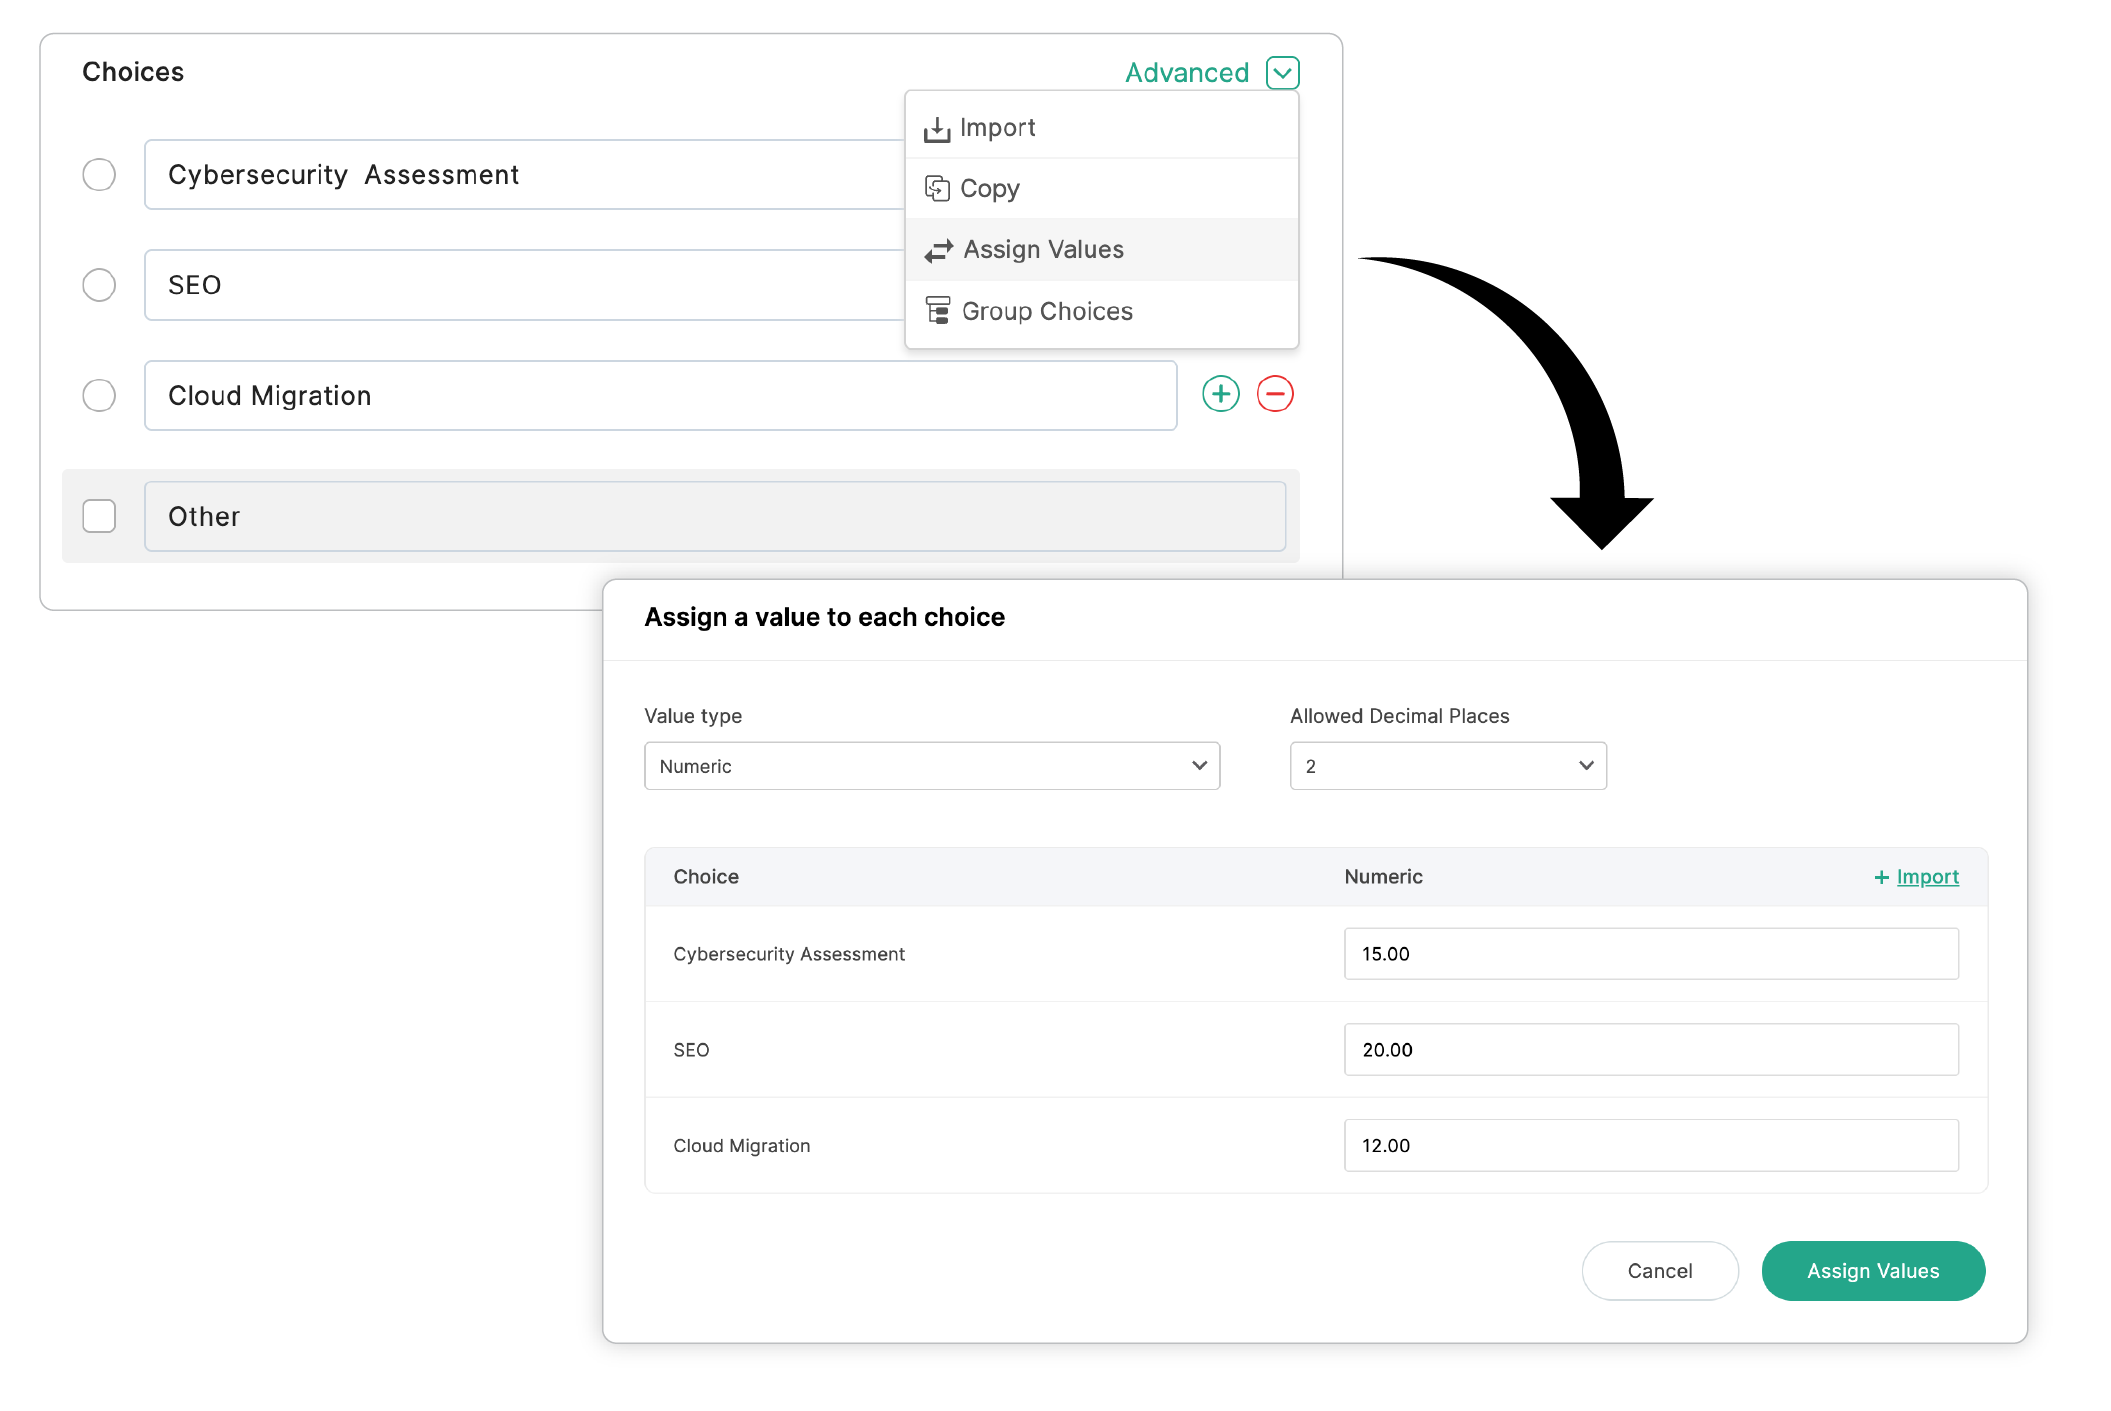Screen dimensions: 2111x1411
Task: Click the plus icon next to Import link
Action: tap(1879, 876)
